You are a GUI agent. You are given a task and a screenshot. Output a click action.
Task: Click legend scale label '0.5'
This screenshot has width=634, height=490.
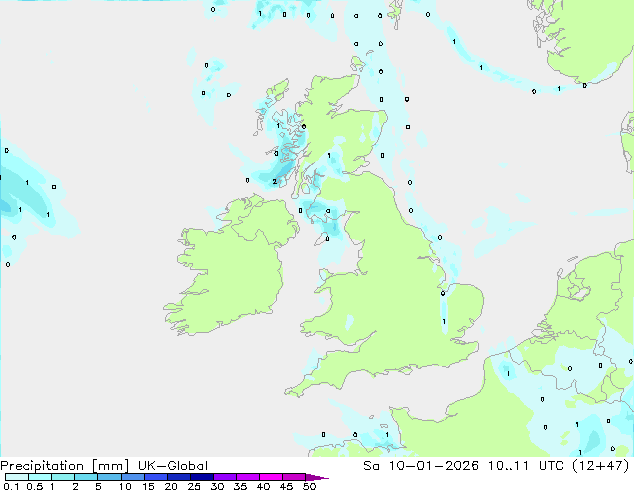tap(34, 486)
